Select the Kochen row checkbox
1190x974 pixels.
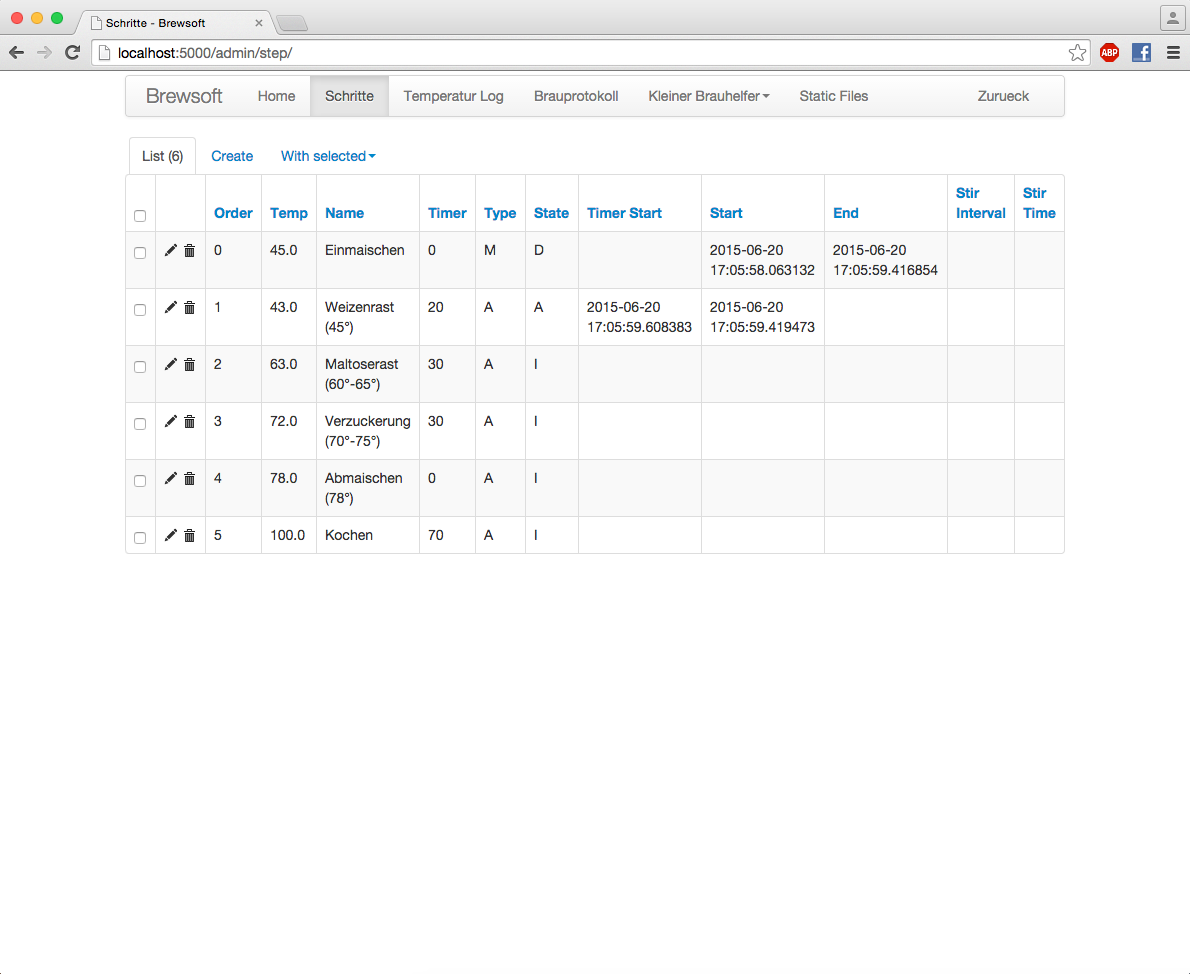(140, 538)
